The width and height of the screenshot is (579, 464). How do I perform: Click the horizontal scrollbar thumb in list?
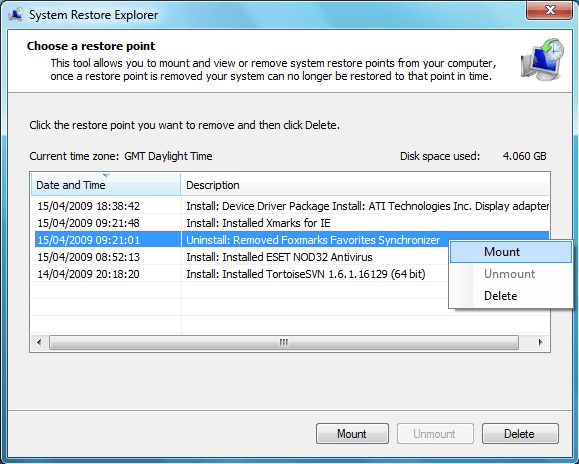pos(284,343)
